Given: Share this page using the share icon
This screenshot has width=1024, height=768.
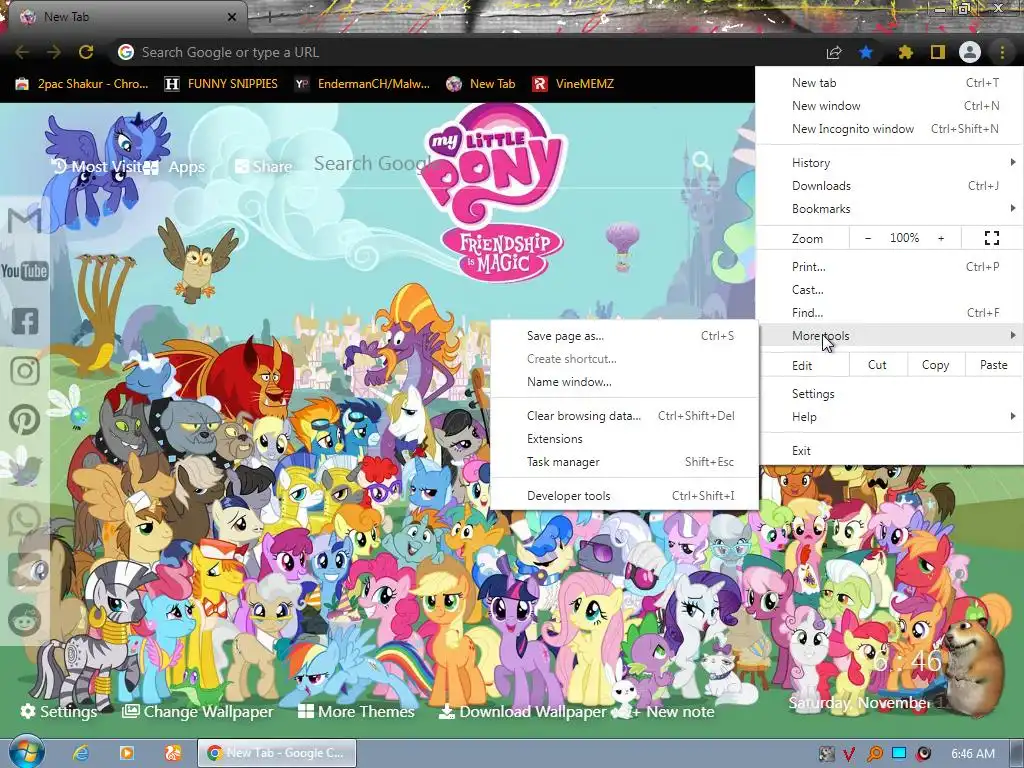Looking at the screenshot, I should (834, 52).
